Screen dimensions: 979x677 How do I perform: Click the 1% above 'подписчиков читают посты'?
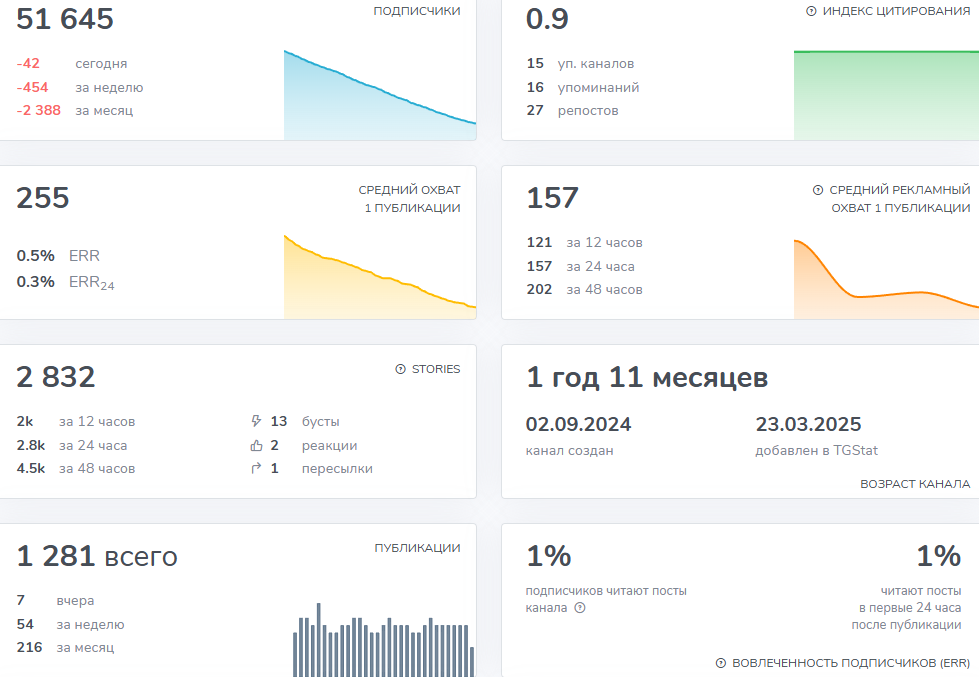pos(549,556)
